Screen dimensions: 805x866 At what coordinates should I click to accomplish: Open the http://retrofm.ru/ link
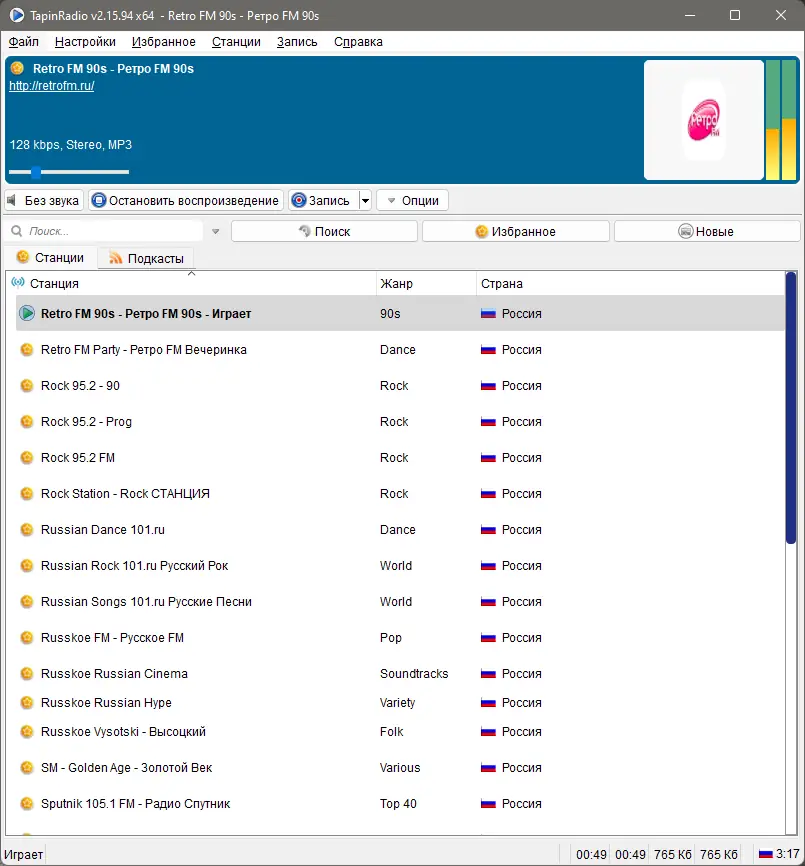tap(51, 86)
